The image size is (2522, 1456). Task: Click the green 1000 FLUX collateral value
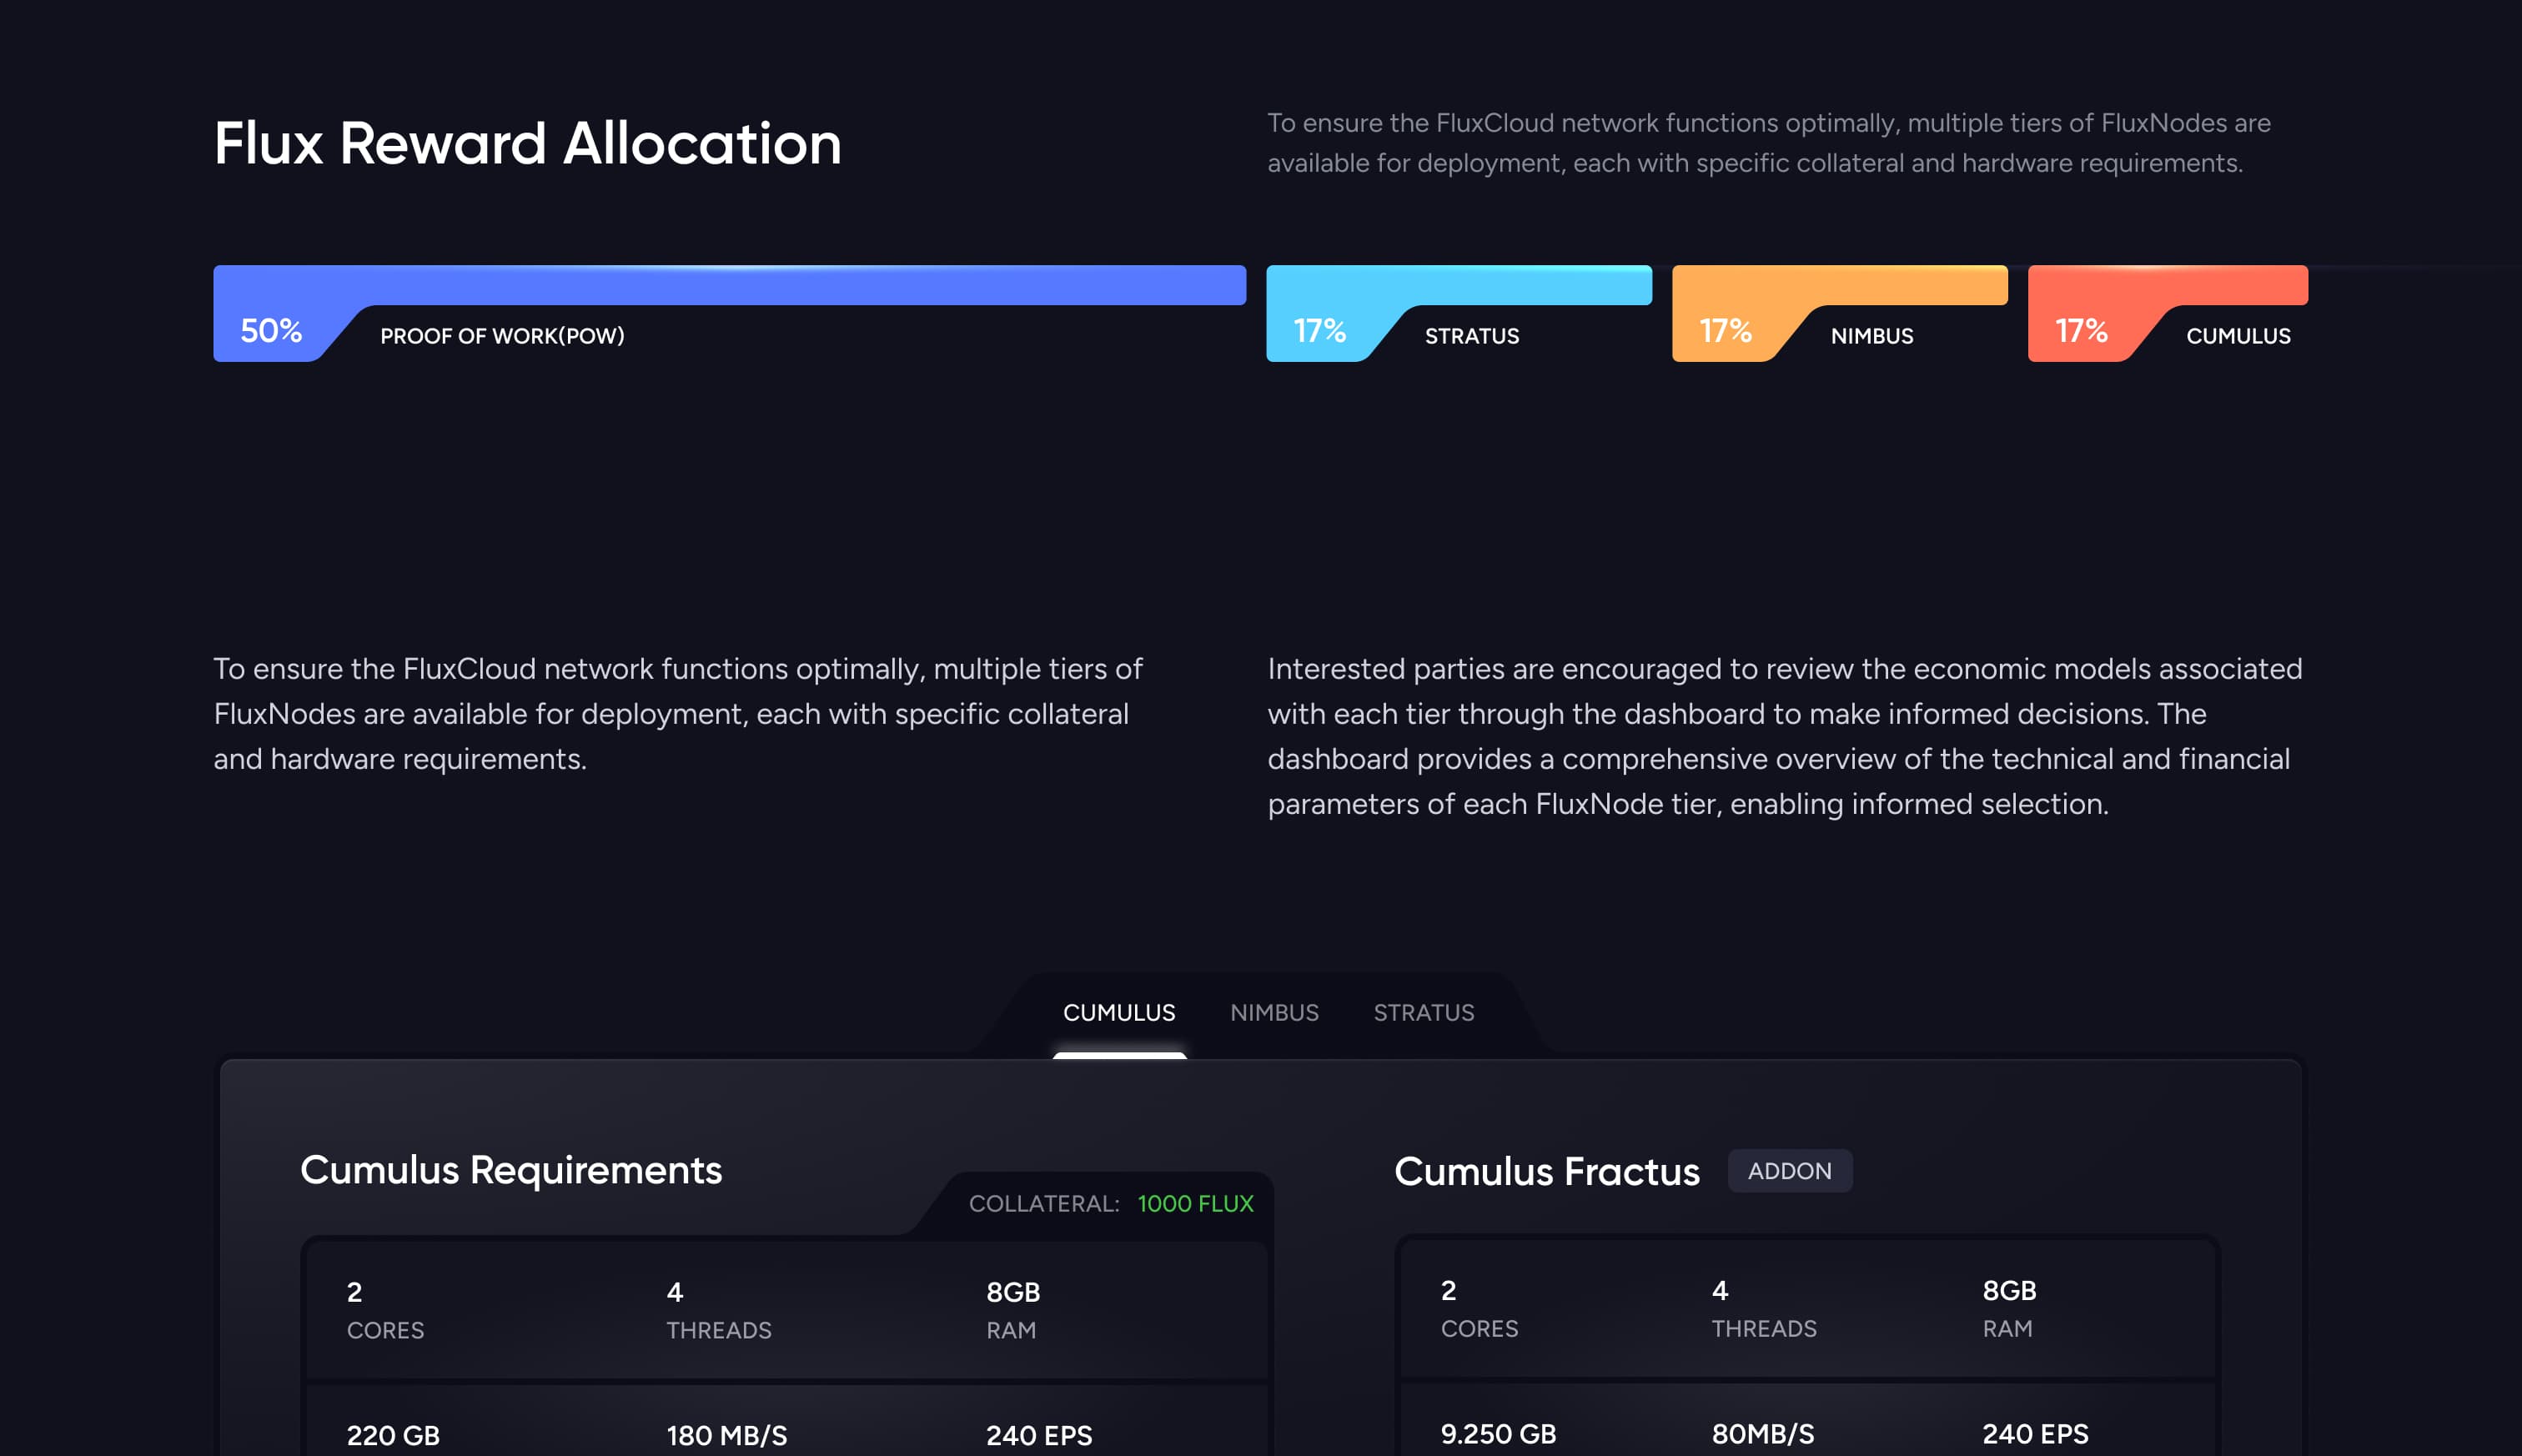tap(1195, 1203)
